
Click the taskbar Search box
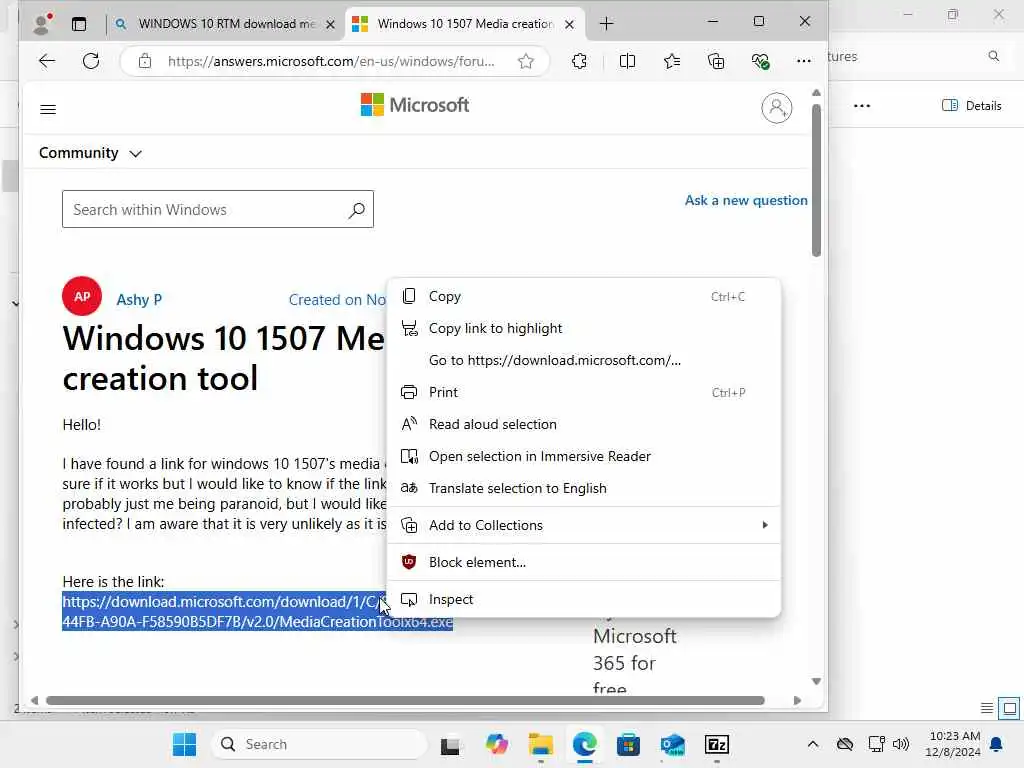319,744
